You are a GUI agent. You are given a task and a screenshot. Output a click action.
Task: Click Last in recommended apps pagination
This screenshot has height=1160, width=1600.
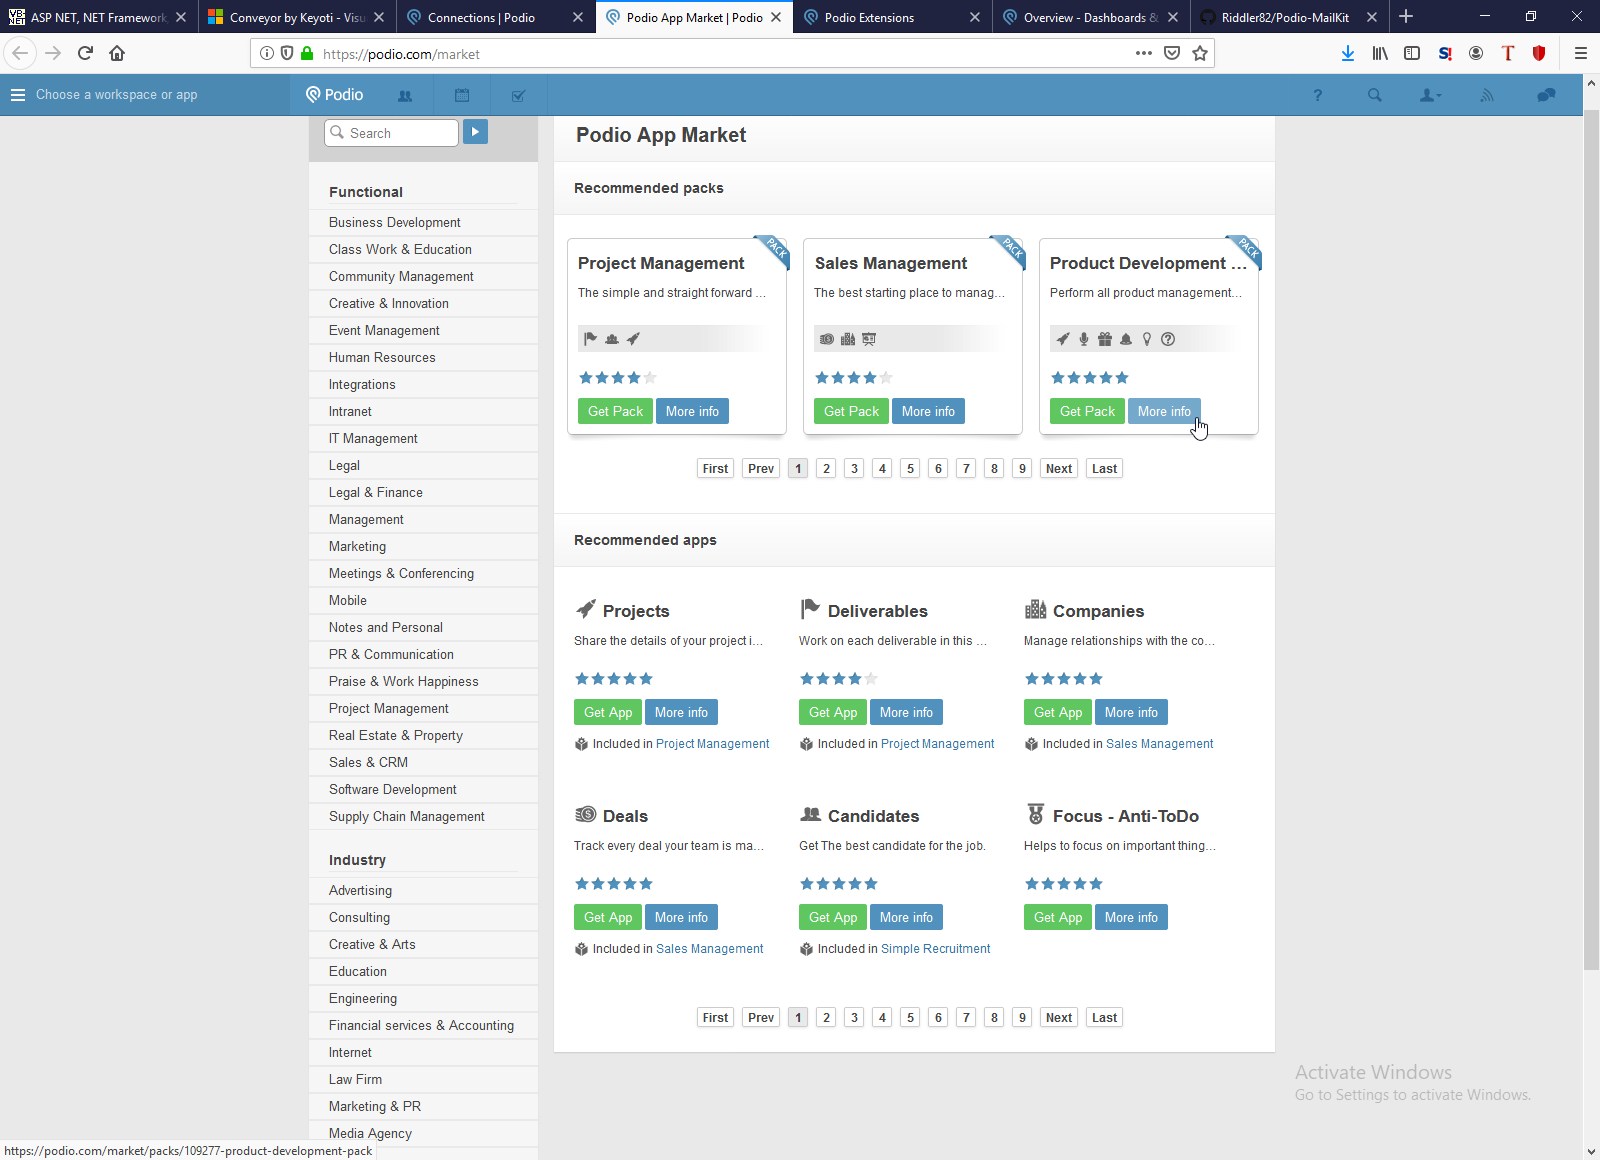(x=1104, y=1017)
